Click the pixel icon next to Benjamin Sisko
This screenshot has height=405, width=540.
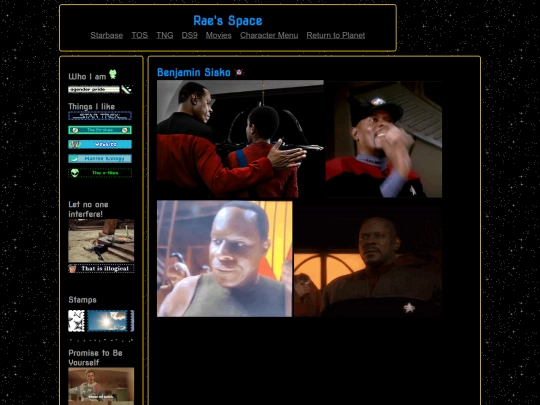(239, 72)
